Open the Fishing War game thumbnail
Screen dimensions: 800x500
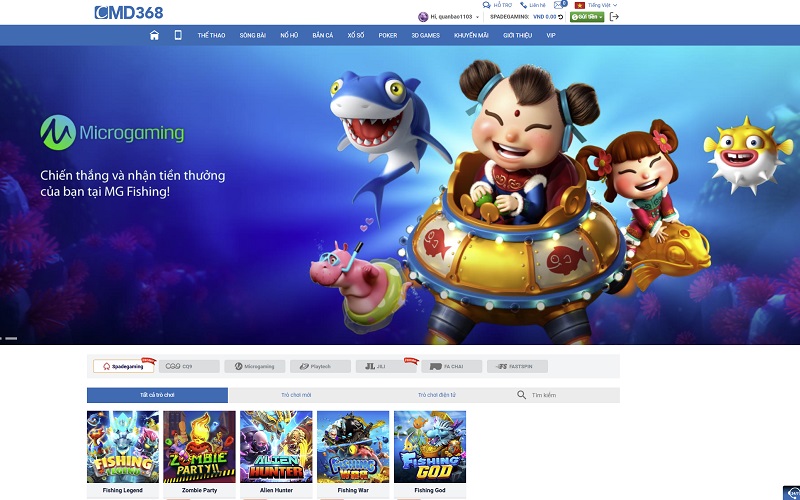[353, 447]
